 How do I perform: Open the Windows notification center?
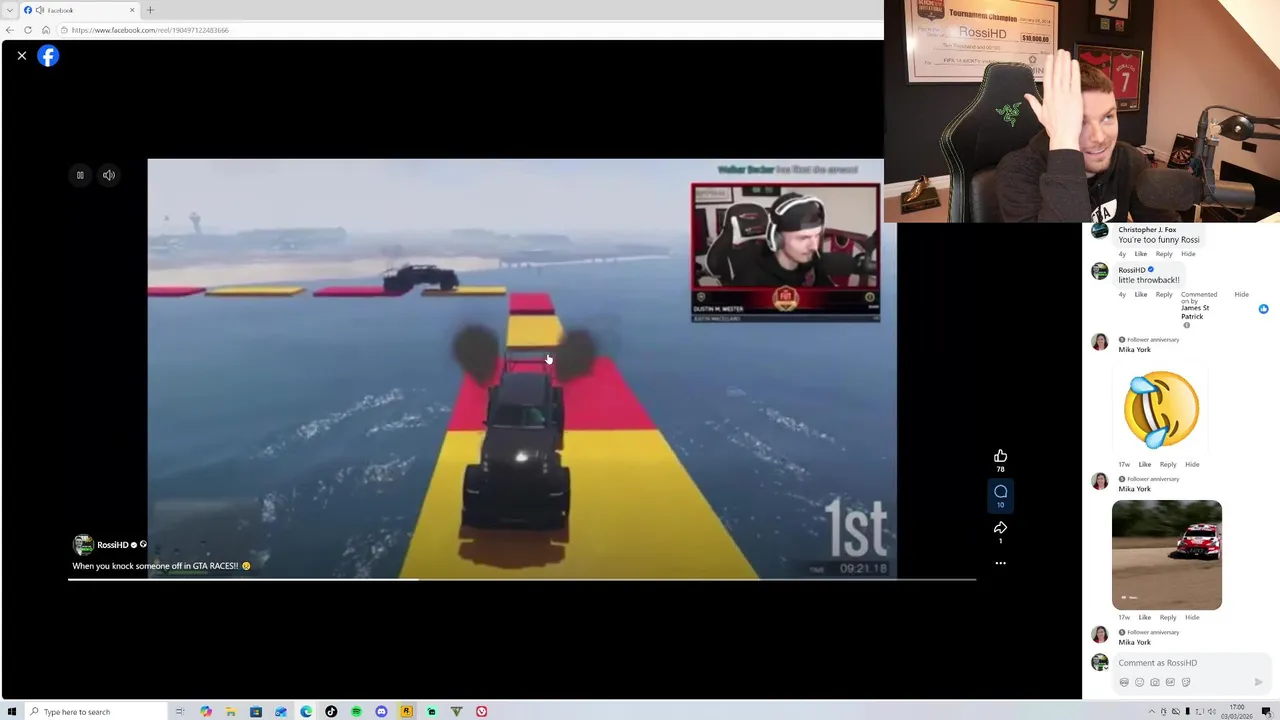[x=1266, y=712]
